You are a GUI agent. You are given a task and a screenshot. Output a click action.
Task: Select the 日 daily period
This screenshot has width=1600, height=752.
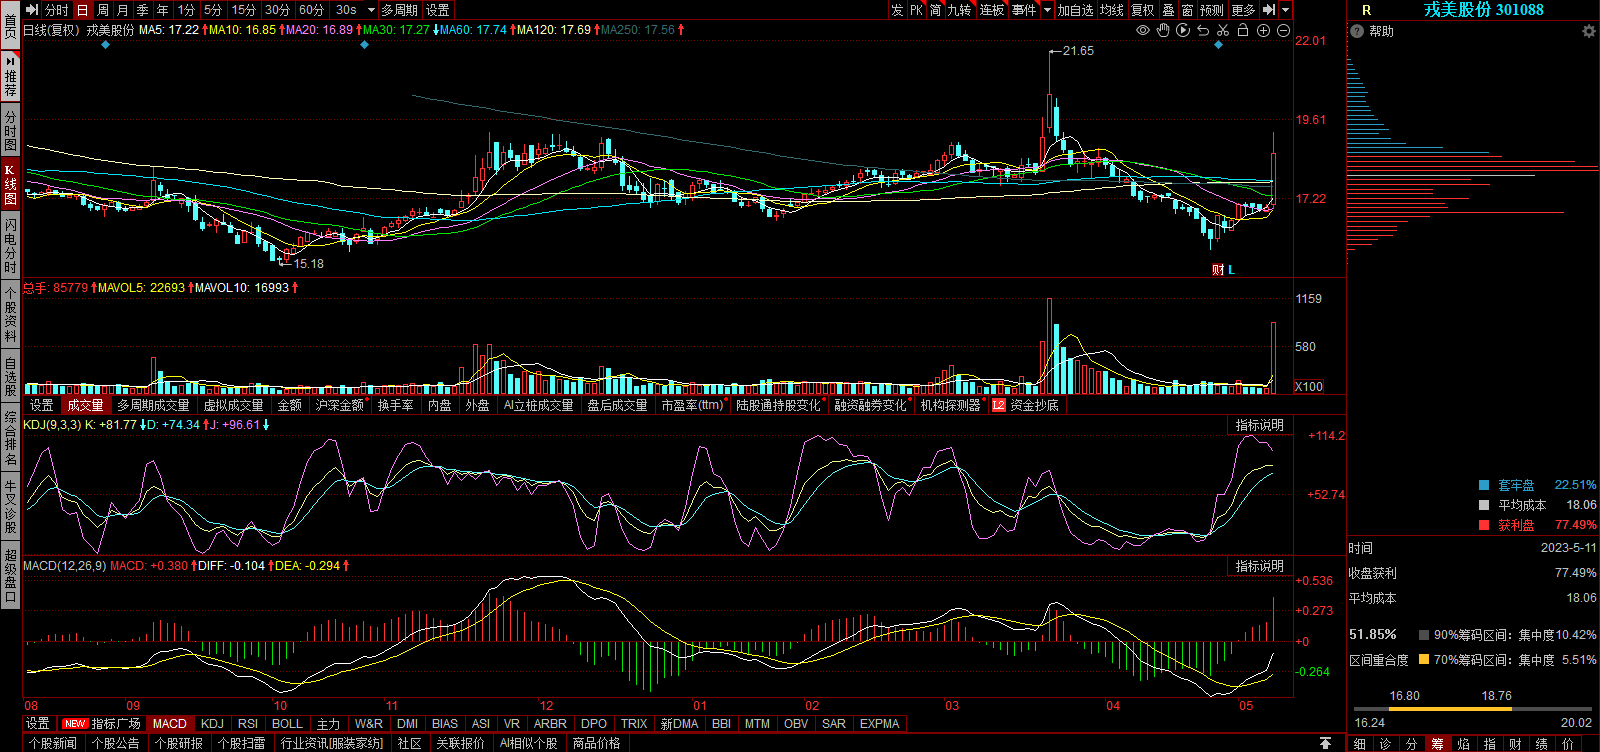click(x=82, y=10)
